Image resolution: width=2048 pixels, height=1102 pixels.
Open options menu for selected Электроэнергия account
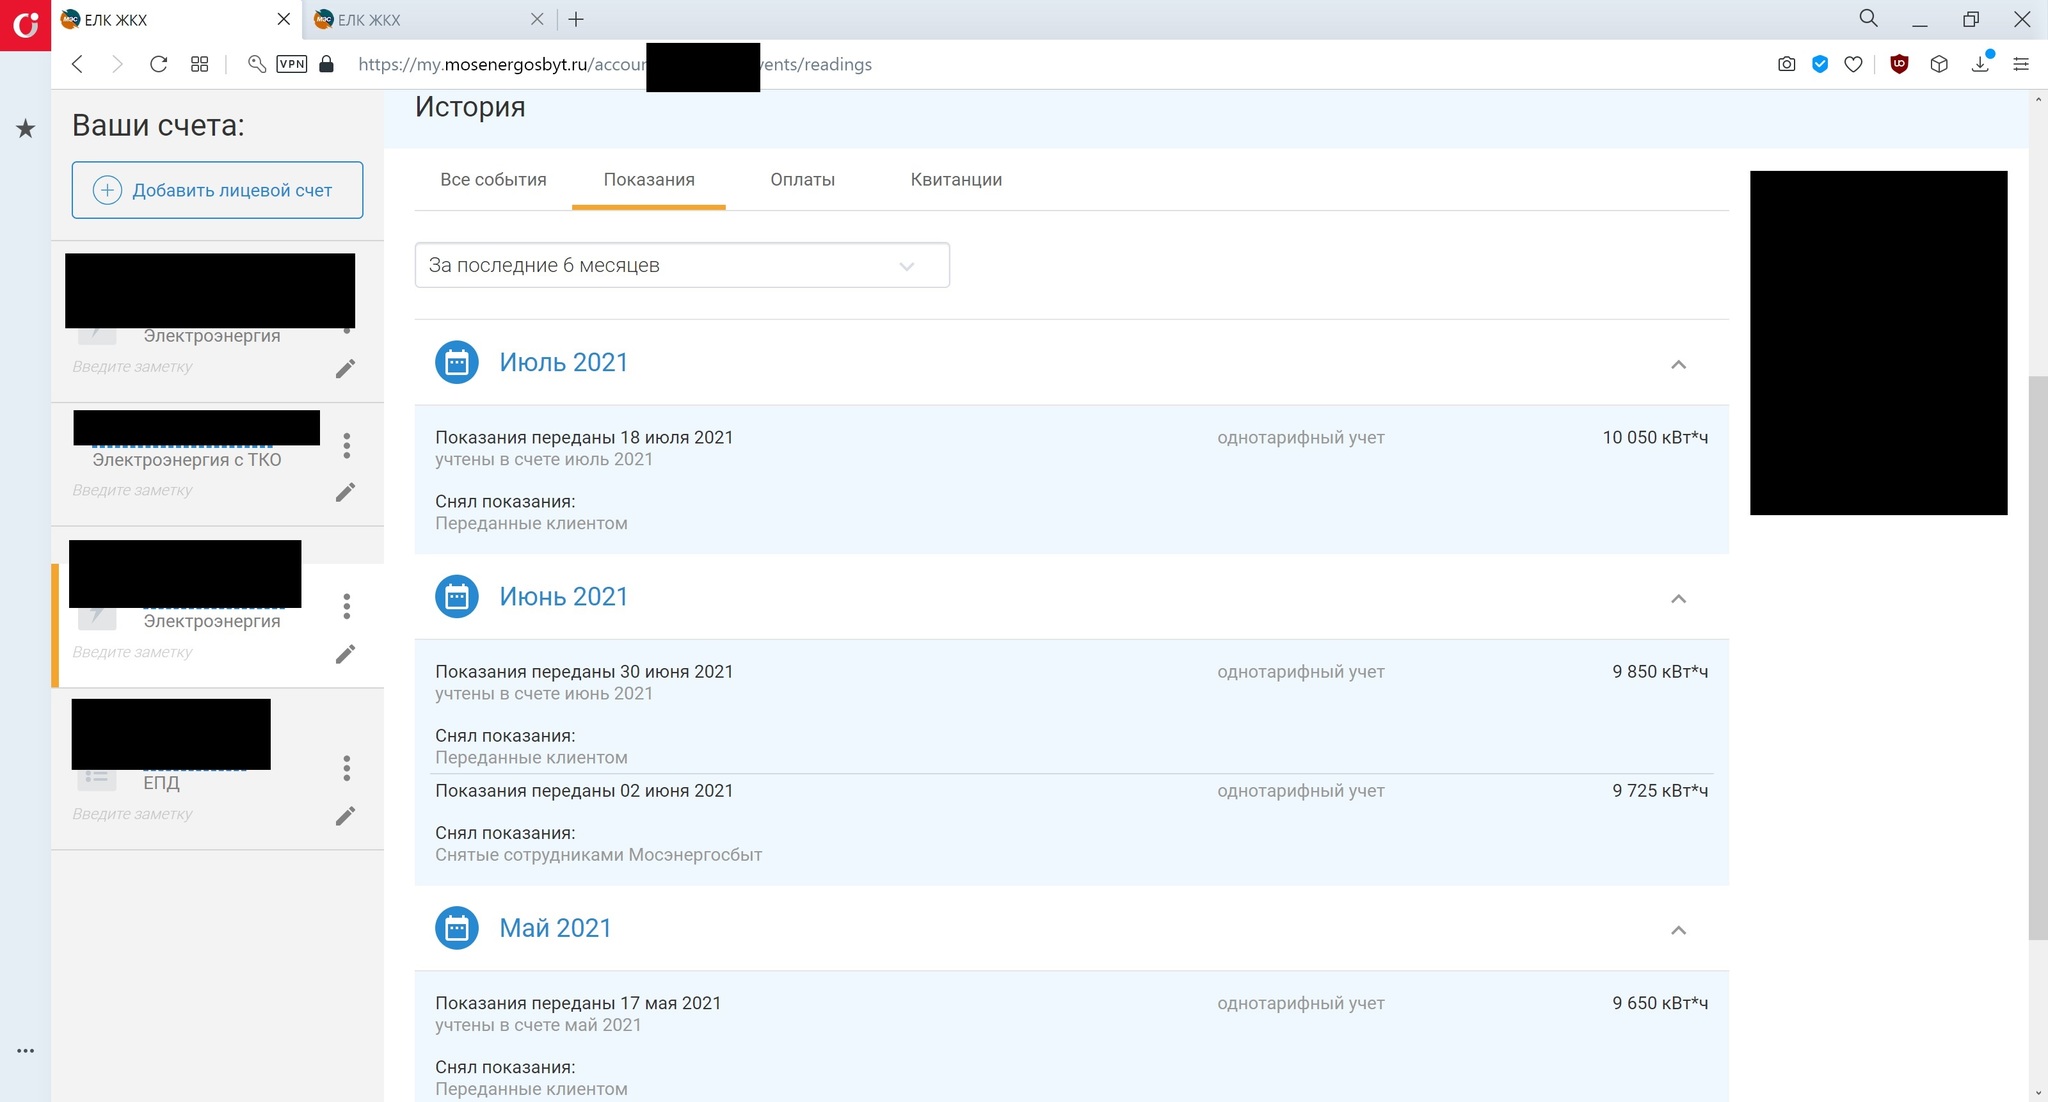[347, 606]
